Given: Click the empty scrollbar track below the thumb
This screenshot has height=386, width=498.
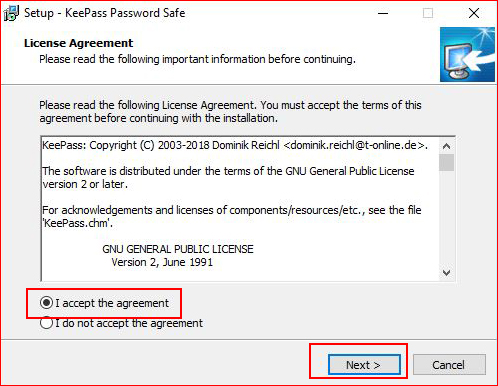Looking at the screenshot, I should (446, 218).
